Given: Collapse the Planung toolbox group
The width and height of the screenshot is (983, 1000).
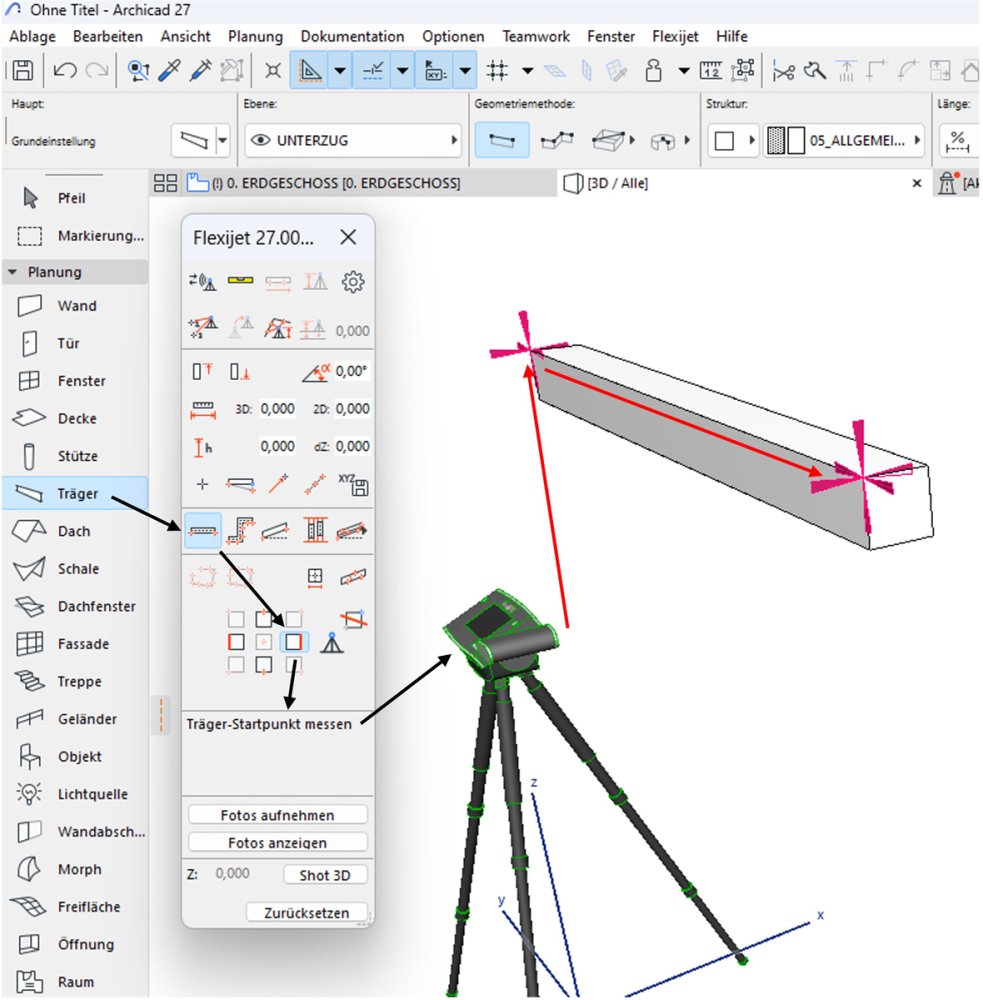Looking at the screenshot, I should 12,272.
